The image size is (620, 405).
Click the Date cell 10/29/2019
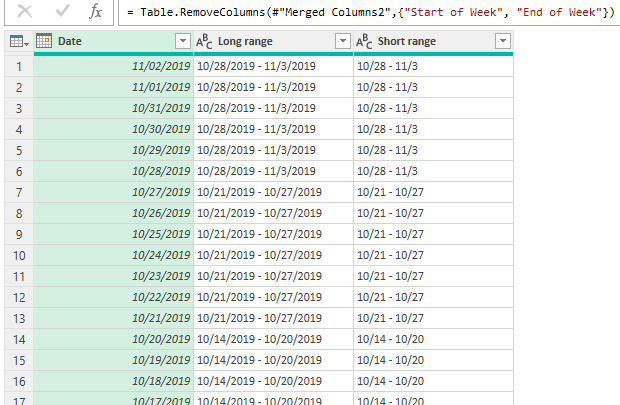tap(113, 150)
